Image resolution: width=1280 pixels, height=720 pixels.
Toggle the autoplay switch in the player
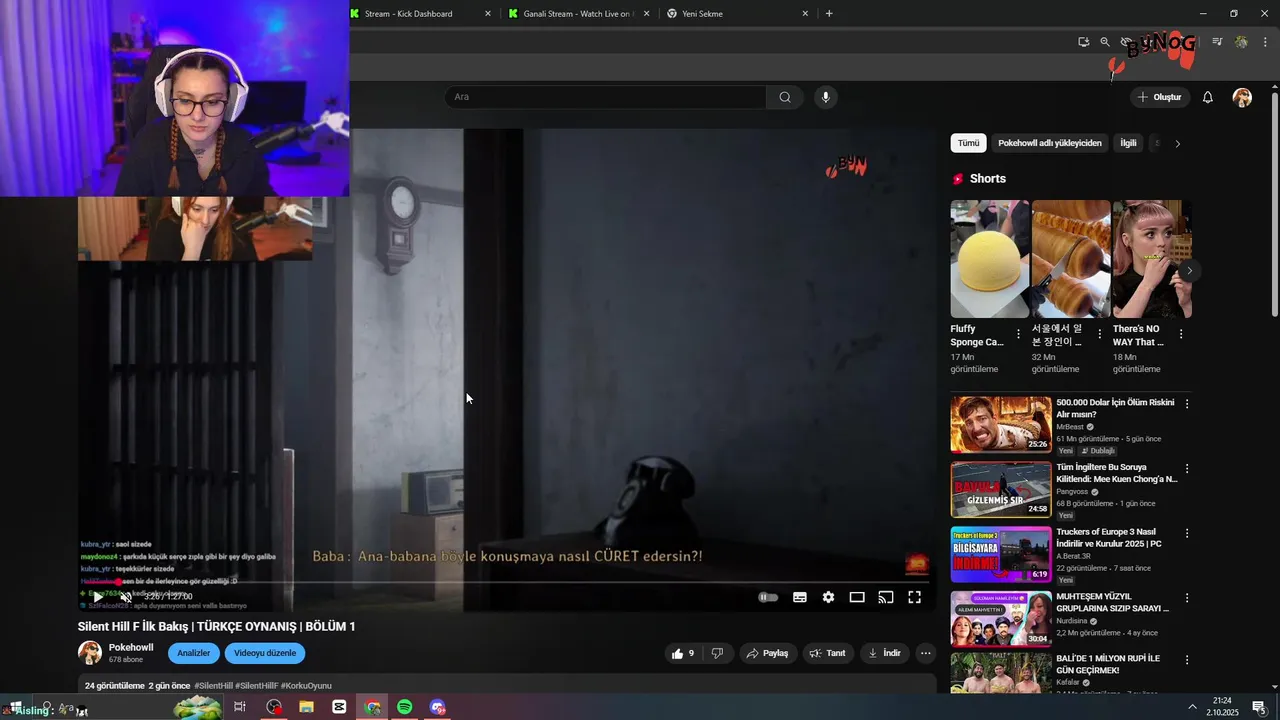[x=768, y=597]
